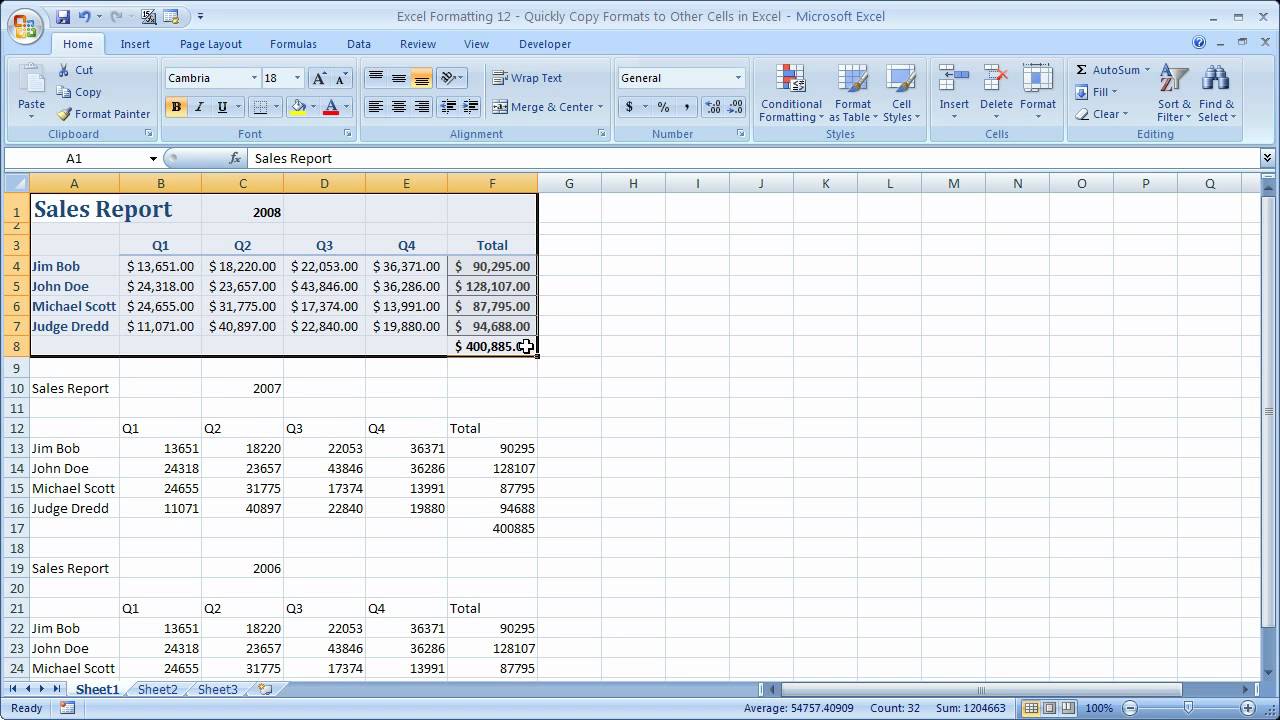Apply Percent Style format
Viewport: 1280px width, 720px height.
[x=663, y=107]
